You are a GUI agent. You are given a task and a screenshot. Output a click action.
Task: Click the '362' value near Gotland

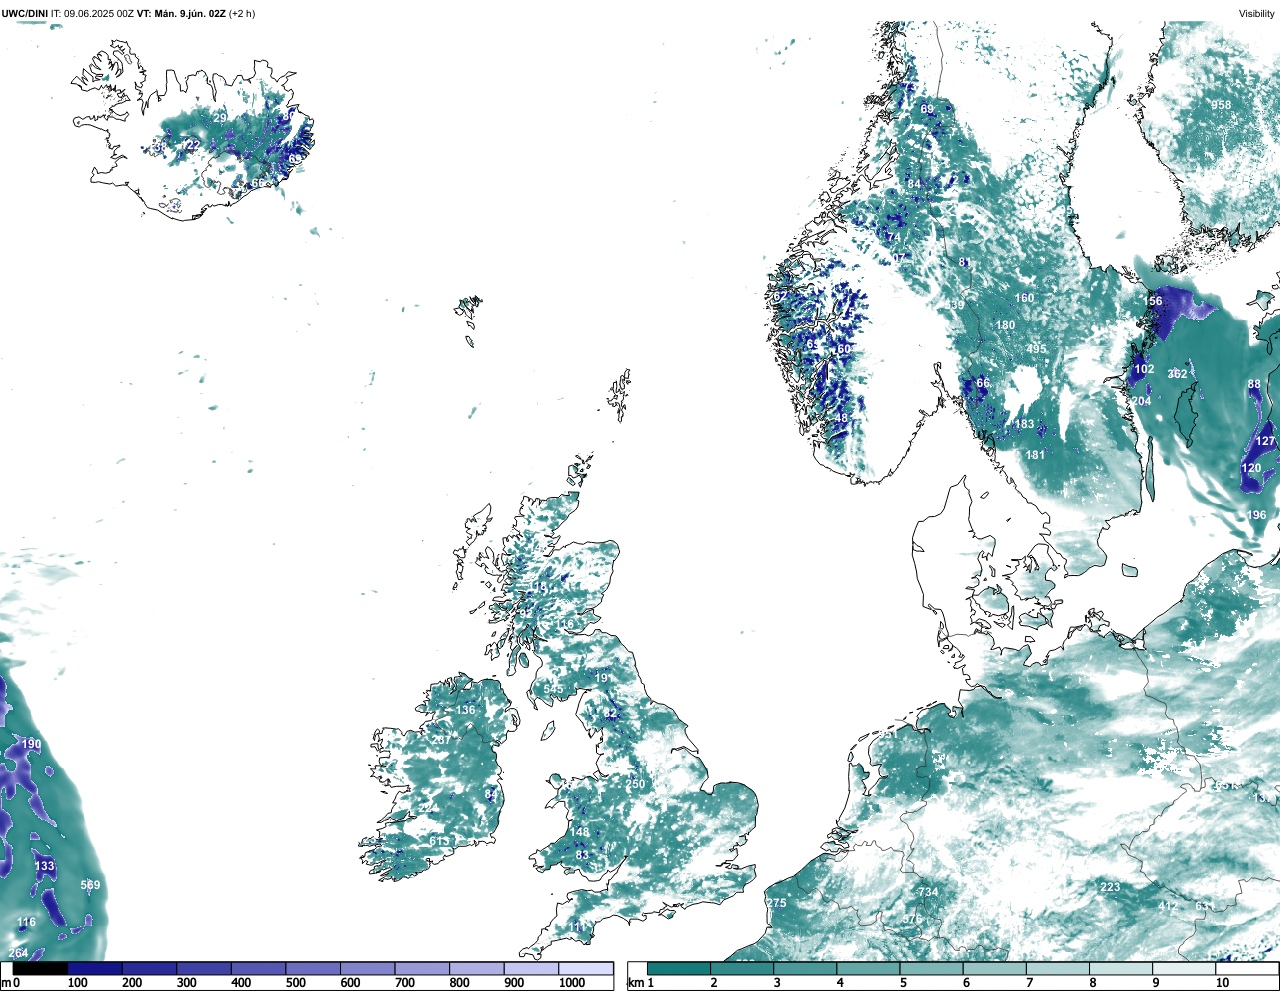click(1177, 374)
